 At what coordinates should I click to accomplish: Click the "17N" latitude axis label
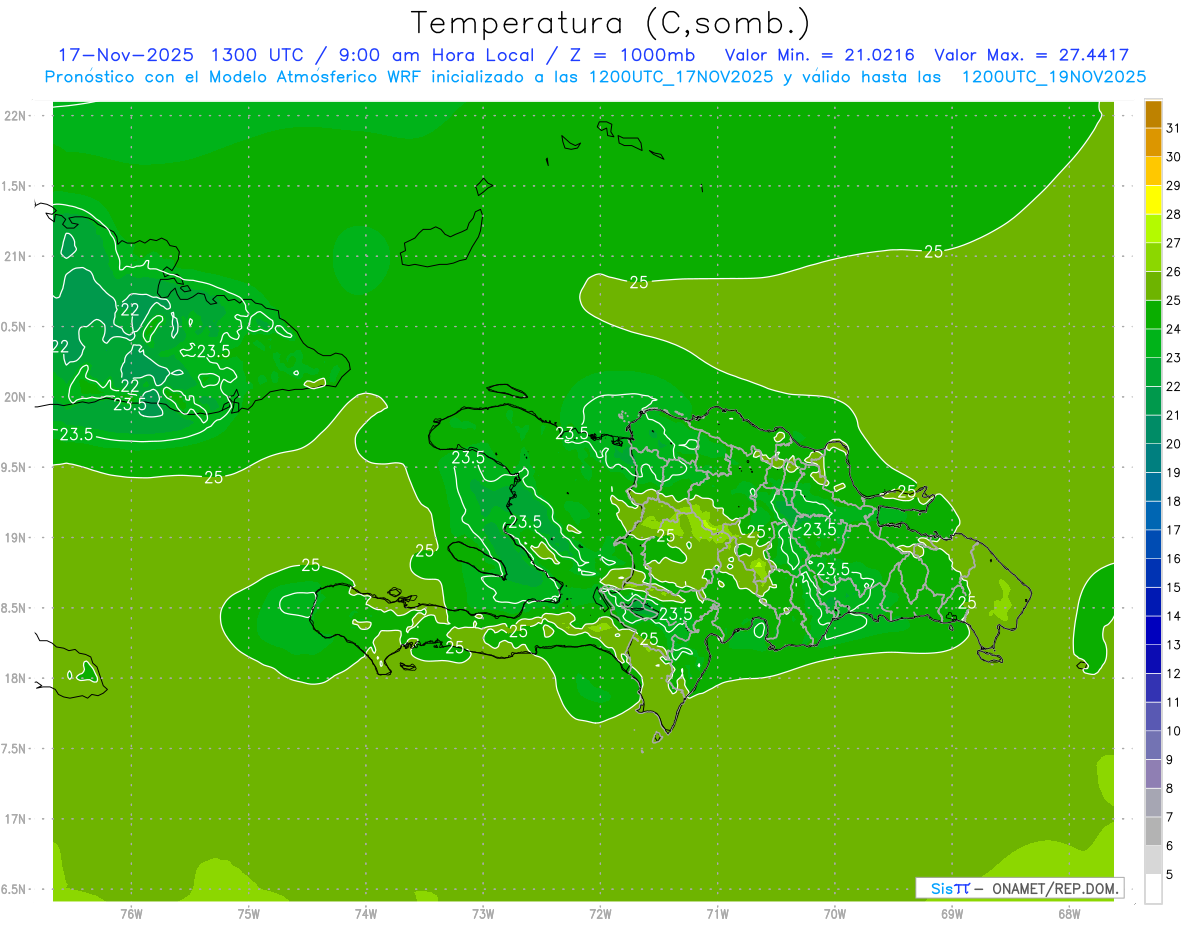click(x=15, y=819)
